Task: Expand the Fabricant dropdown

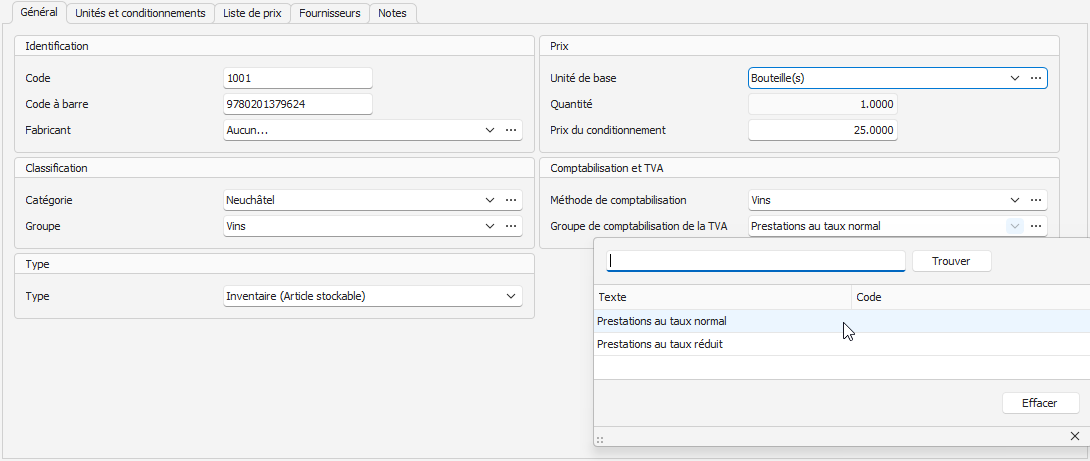Action: pos(490,130)
